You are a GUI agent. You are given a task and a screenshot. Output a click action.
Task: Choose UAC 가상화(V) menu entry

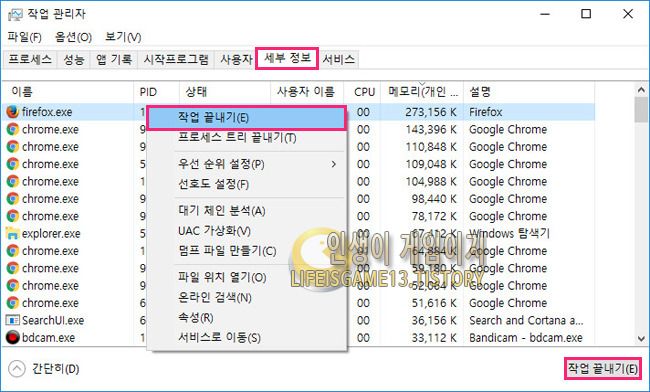247,231
